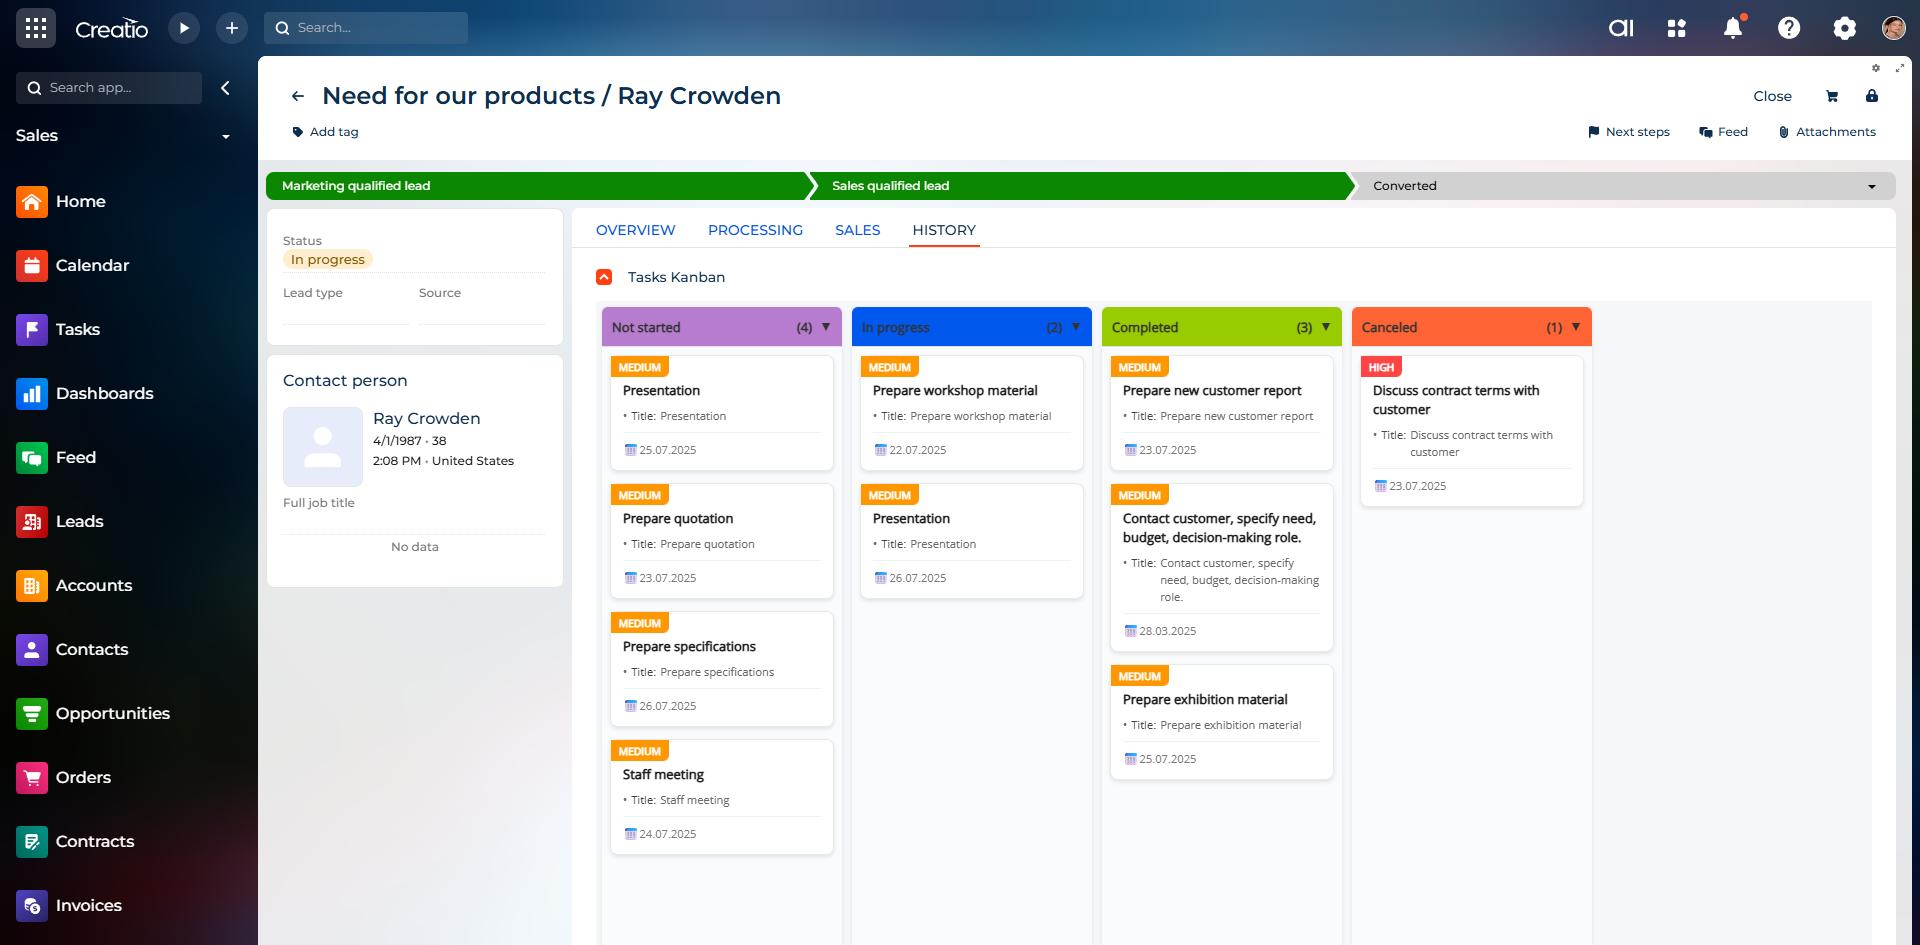Switch to the PROCESSING tab

click(755, 230)
